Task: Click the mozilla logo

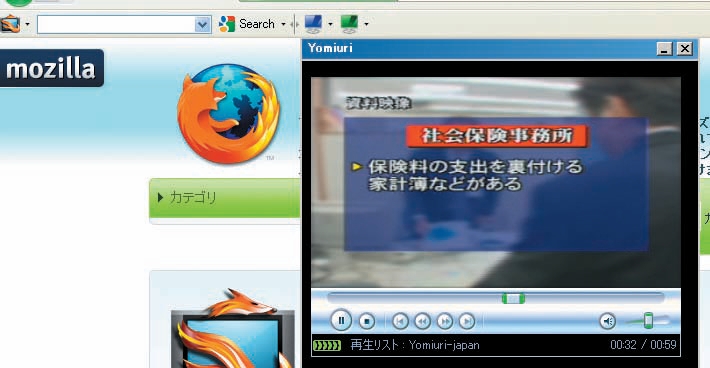Action: tap(51, 68)
